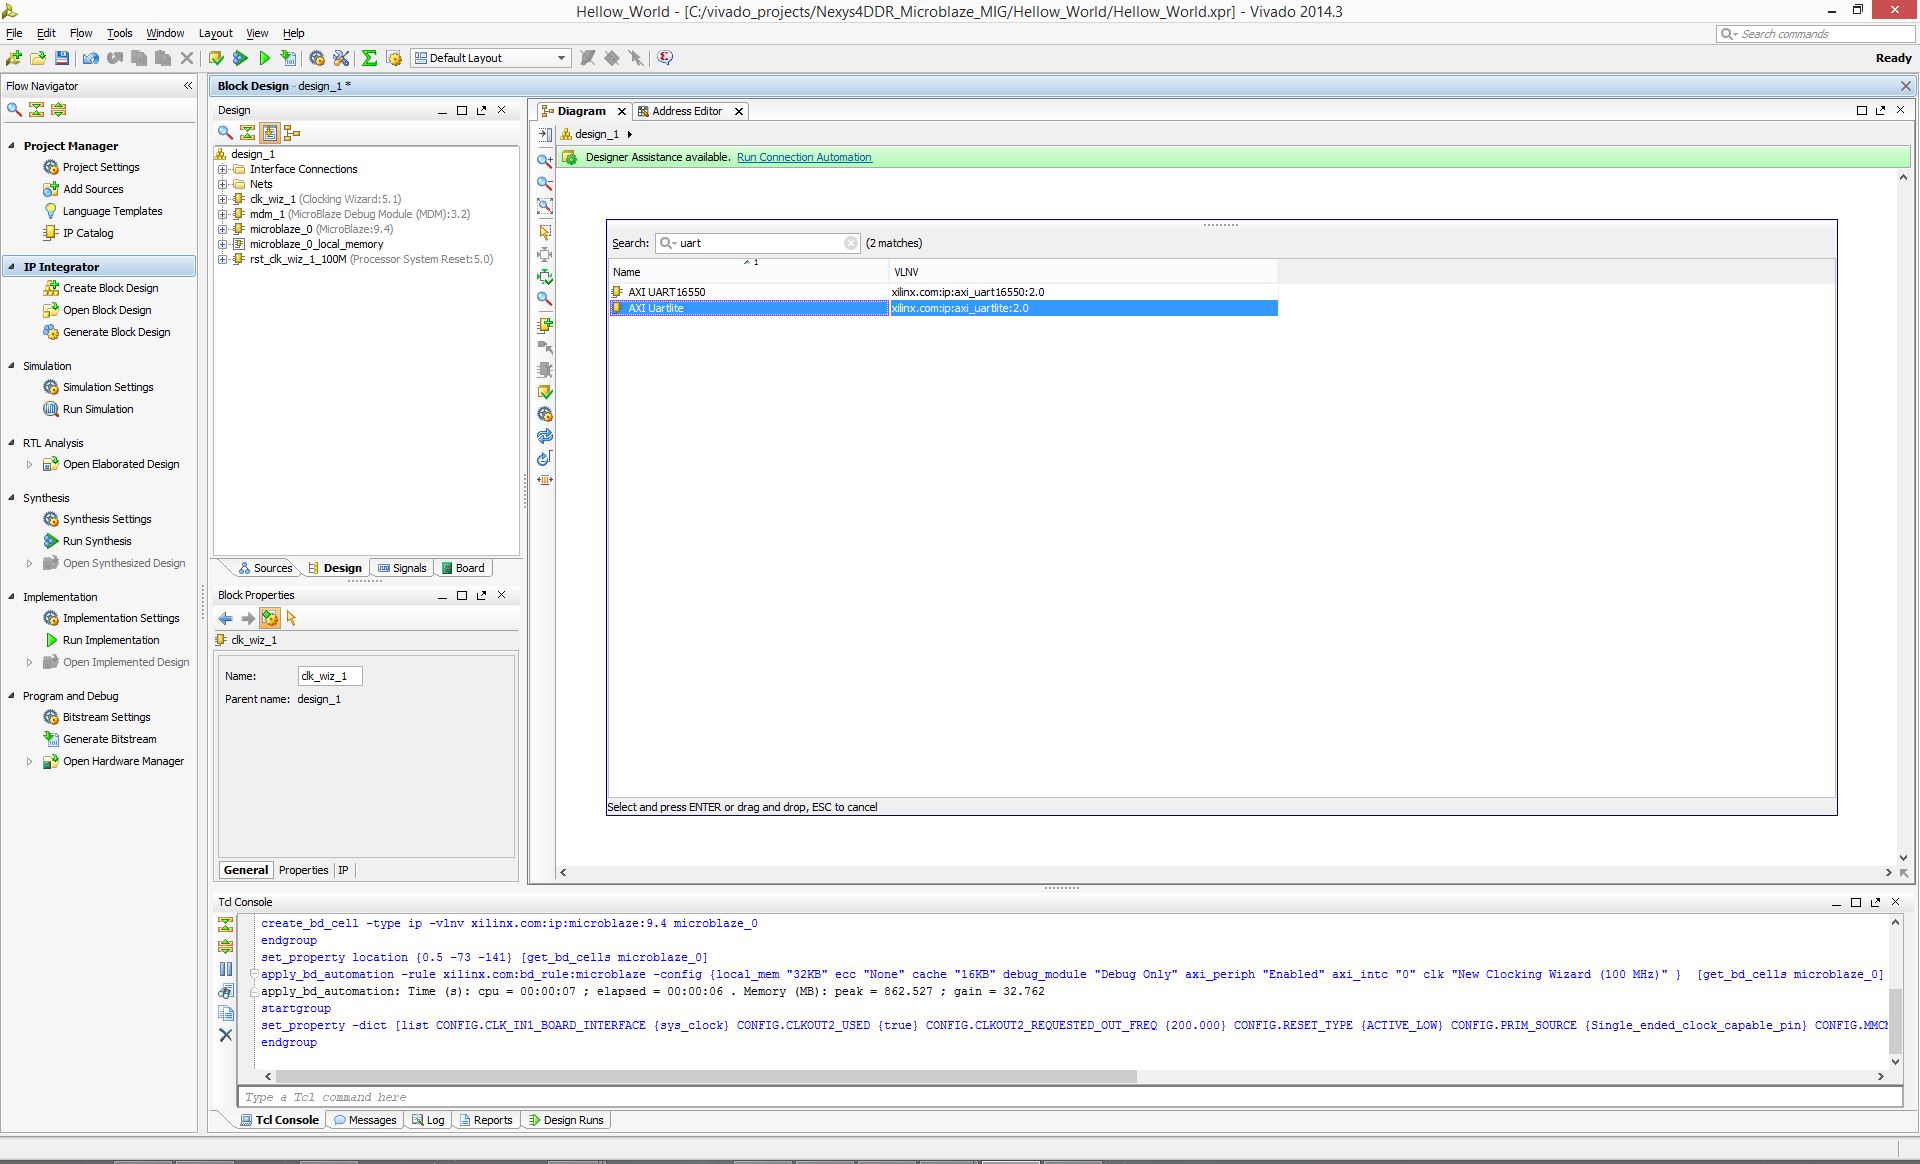The image size is (1920, 1164).
Task: Collapse the Synthesis section in Flow Navigator
Action: [x=12, y=498]
